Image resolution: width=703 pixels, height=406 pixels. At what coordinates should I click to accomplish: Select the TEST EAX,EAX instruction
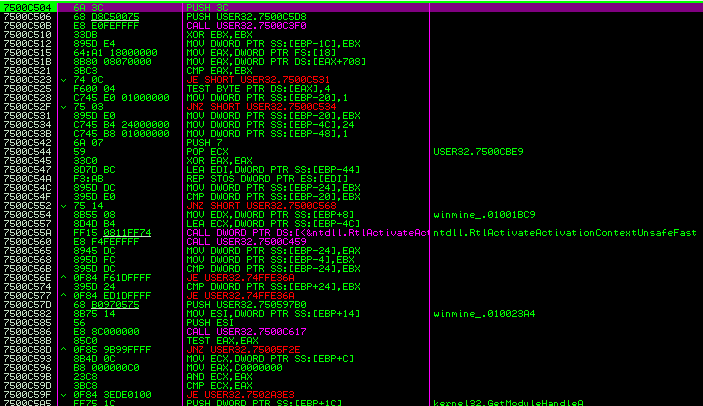point(222,340)
